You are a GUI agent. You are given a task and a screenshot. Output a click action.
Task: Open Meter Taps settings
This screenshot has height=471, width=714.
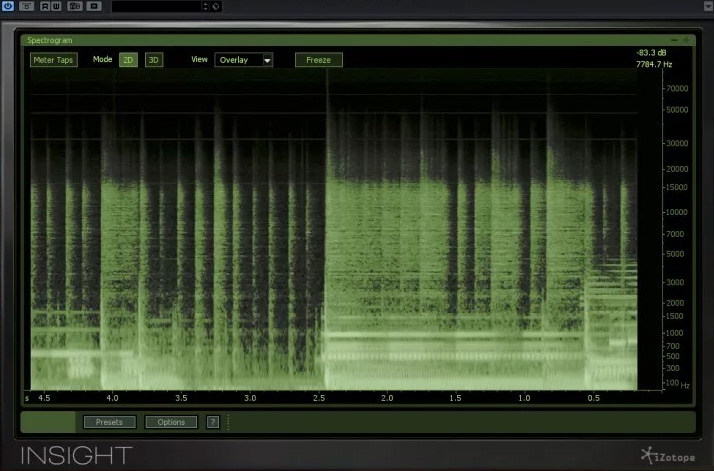(54, 60)
